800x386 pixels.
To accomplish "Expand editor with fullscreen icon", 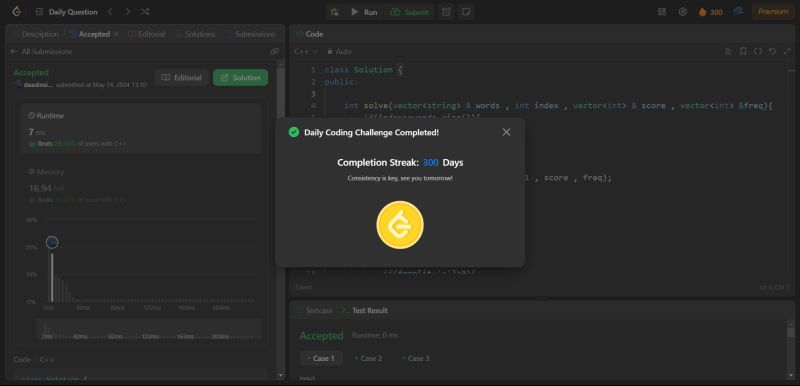I will 786,52.
